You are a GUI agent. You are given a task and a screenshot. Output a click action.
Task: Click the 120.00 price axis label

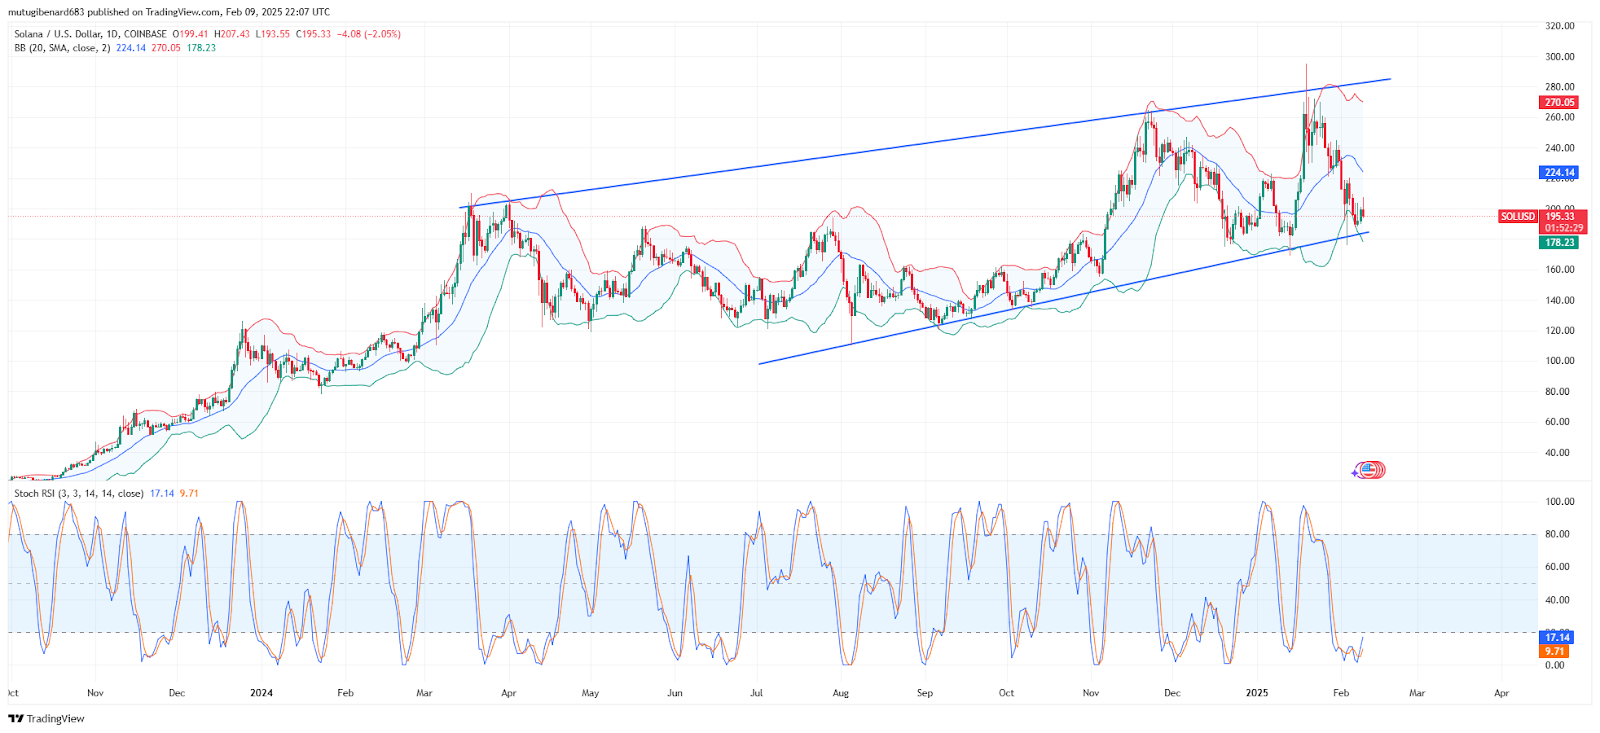(1560, 330)
